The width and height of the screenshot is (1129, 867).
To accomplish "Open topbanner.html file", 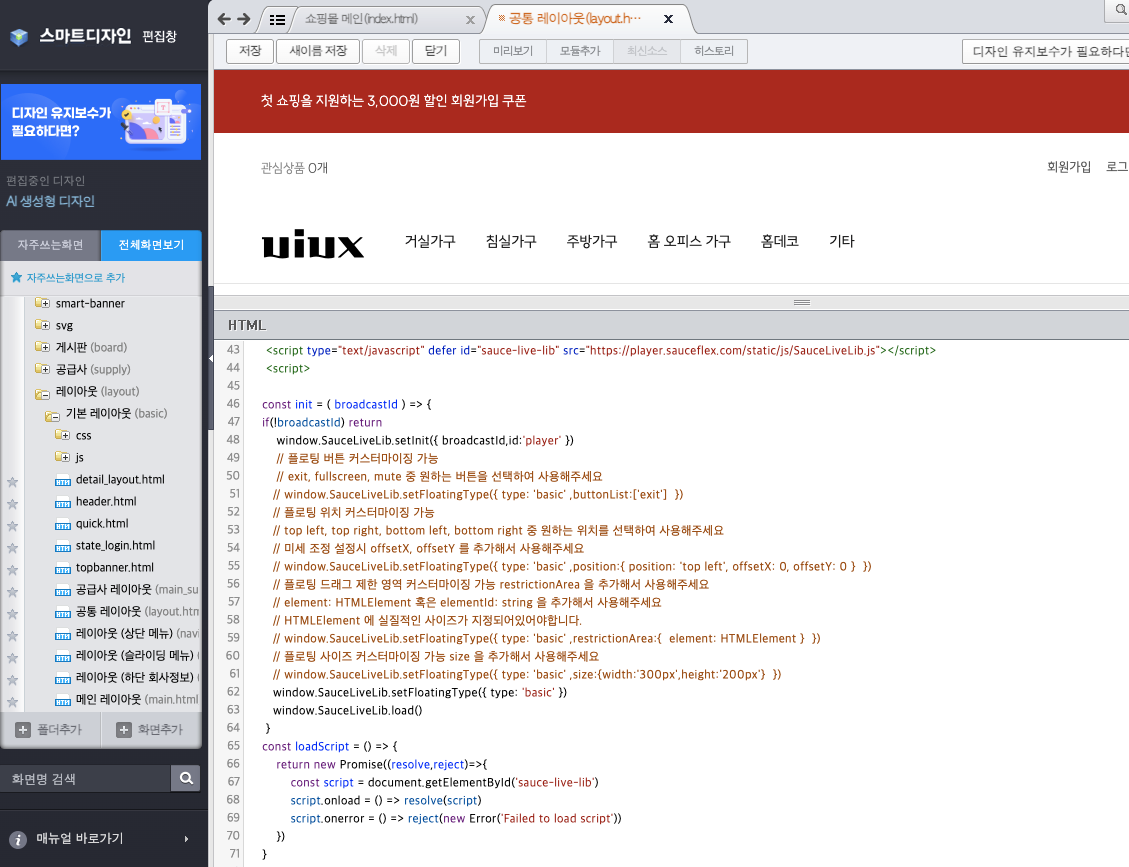I will point(114,567).
